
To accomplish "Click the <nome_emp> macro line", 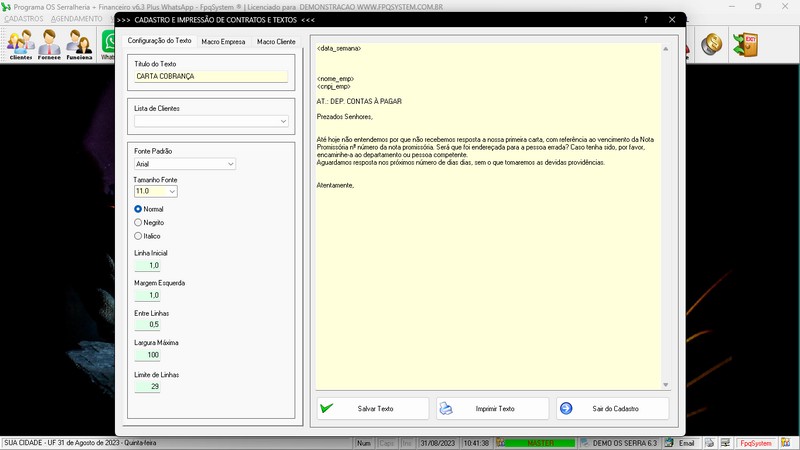I will point(335,79).
